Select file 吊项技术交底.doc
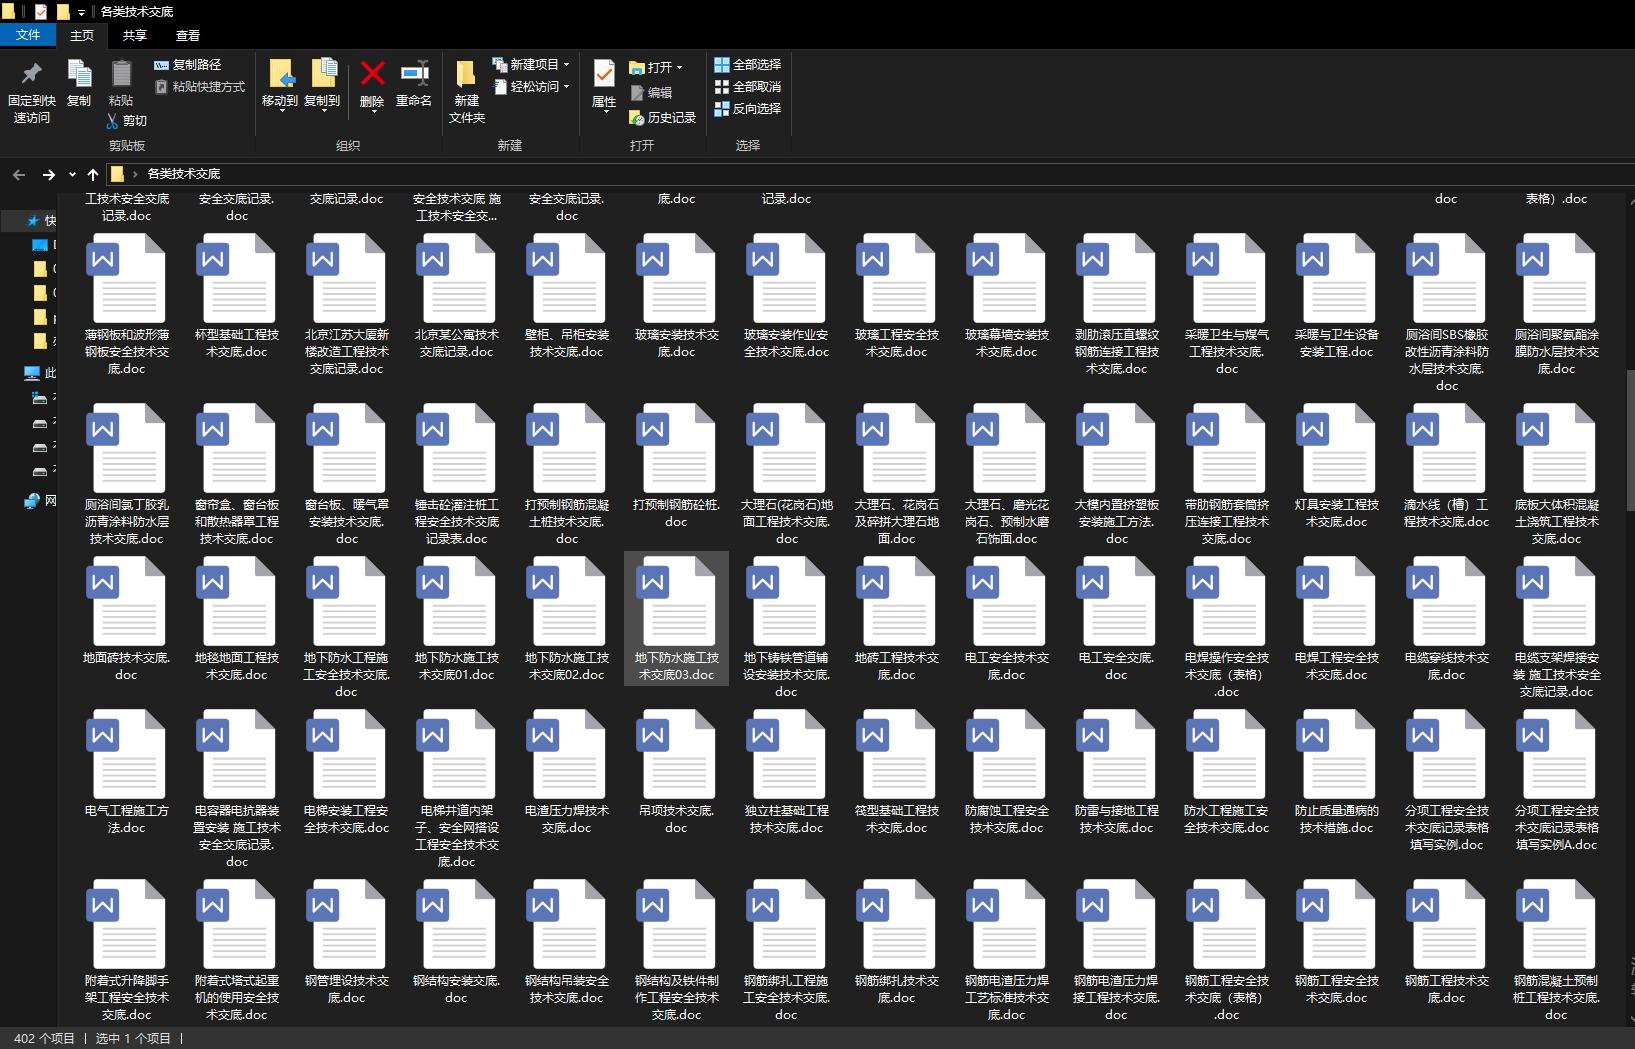The image size is (1635, 1049). coord(677,774)
